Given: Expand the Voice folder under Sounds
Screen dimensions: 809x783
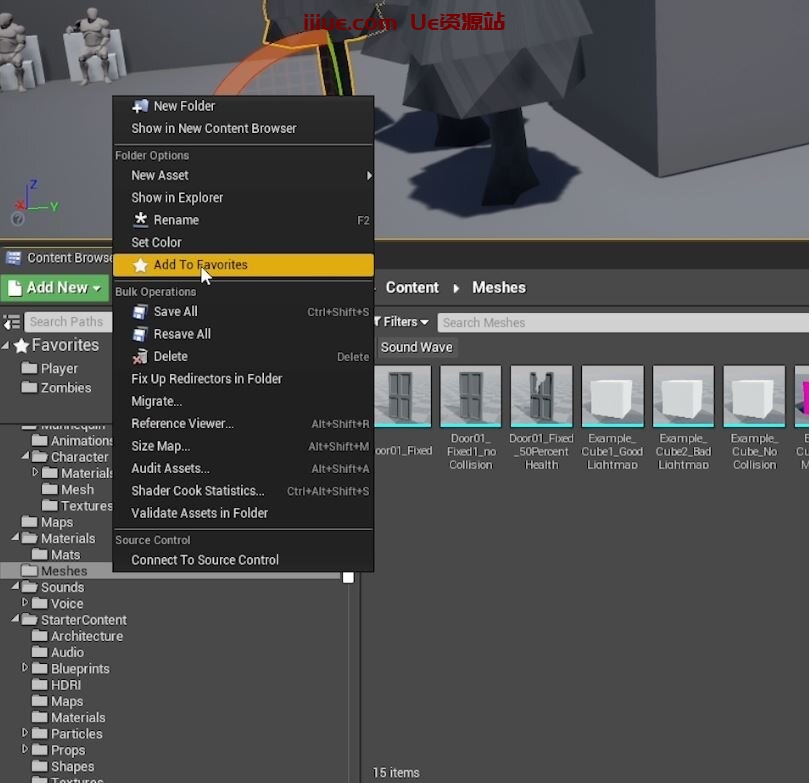Looking at the screenshot, I should pos(25,603).
